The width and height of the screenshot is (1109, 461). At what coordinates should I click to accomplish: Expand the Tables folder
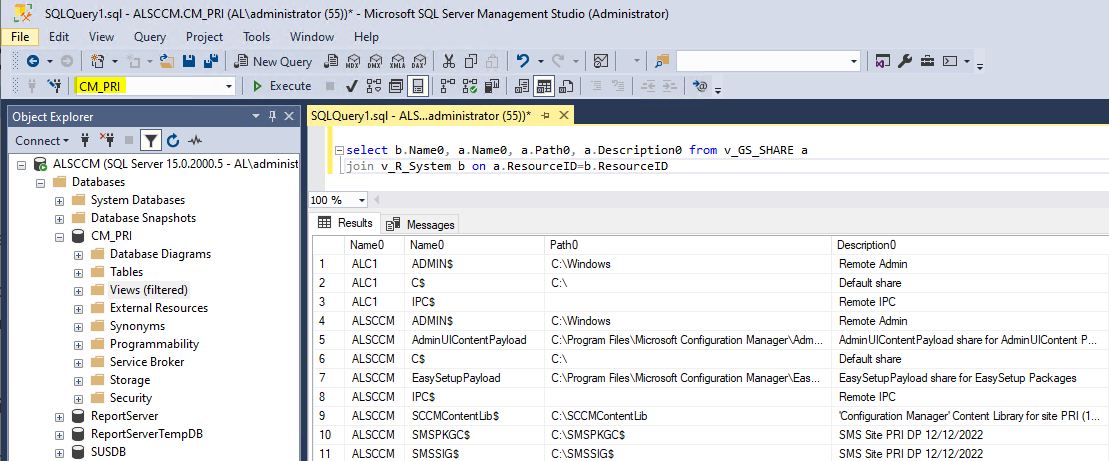79,273
